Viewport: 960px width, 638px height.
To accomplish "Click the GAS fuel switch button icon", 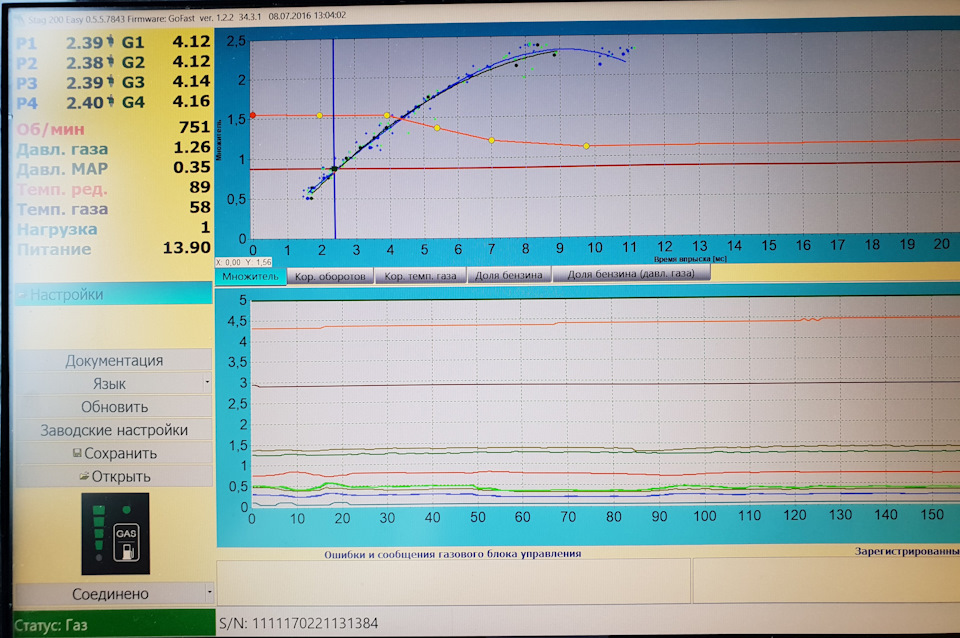I will pyautogui.click(x=126, y=542).
